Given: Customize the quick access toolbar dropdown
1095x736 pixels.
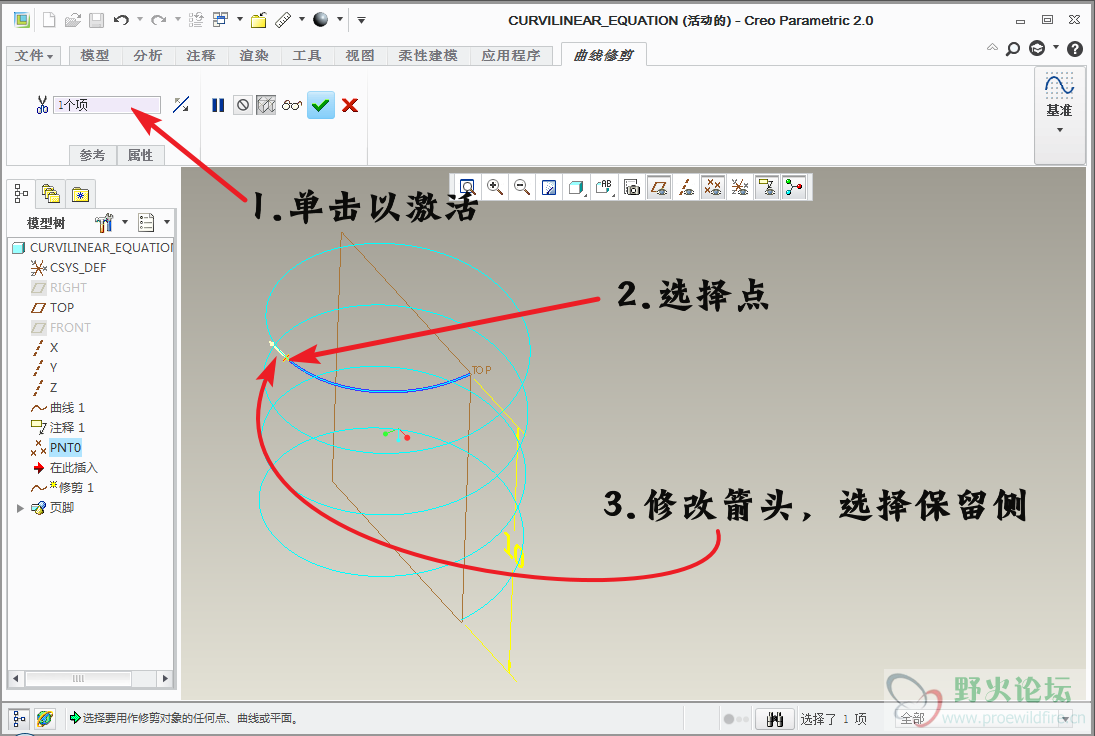Looking at the screenshot, I should point(361,20).
